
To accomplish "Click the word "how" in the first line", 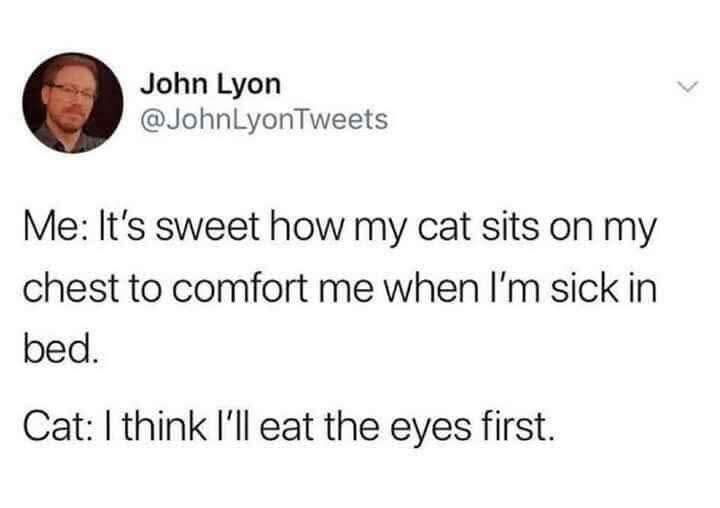I will 305,228.
